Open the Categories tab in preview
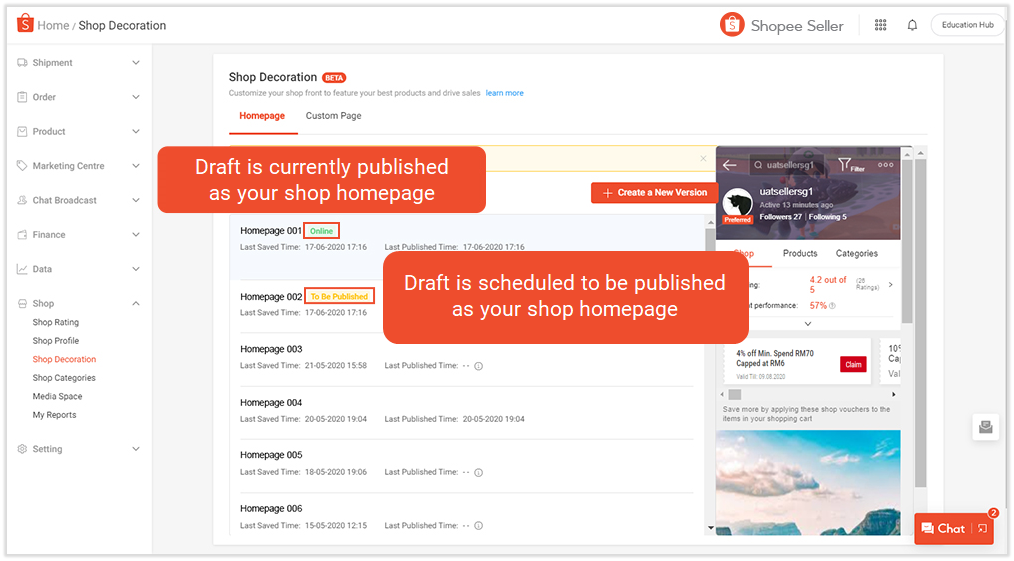This screenshot has height=561, width=1014. (856, 253)
